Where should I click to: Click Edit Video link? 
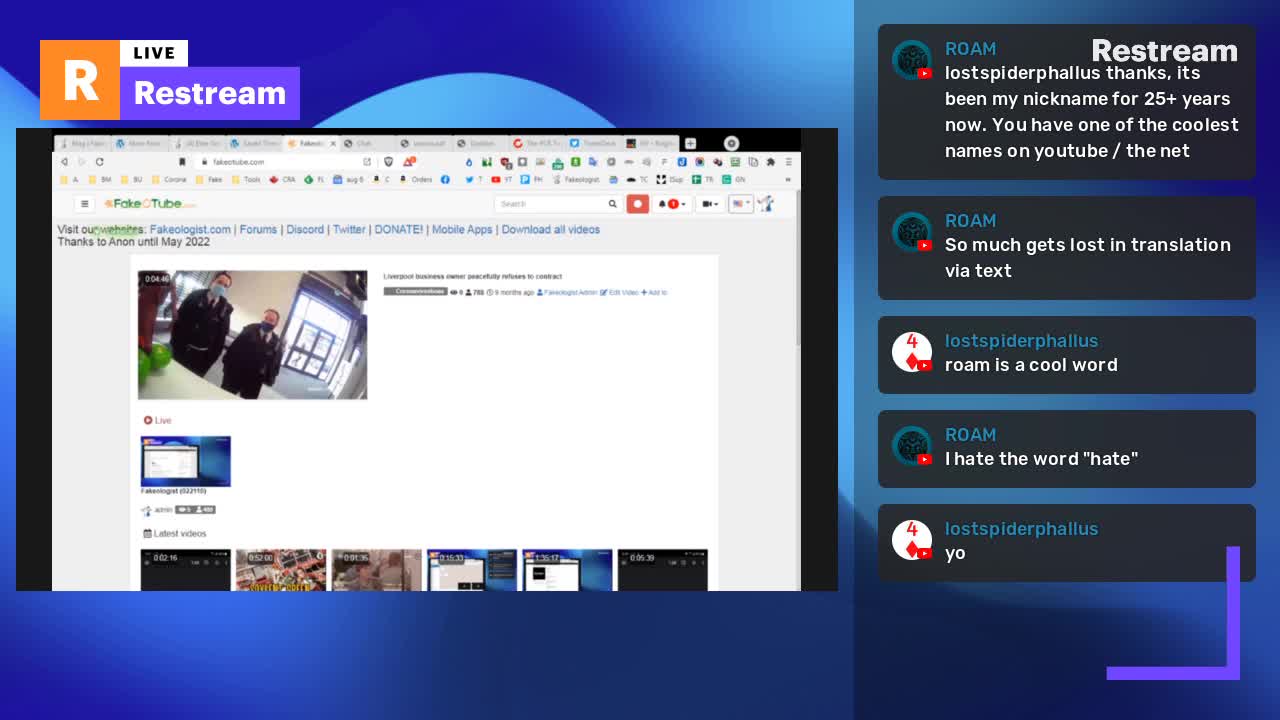[619, 292]
